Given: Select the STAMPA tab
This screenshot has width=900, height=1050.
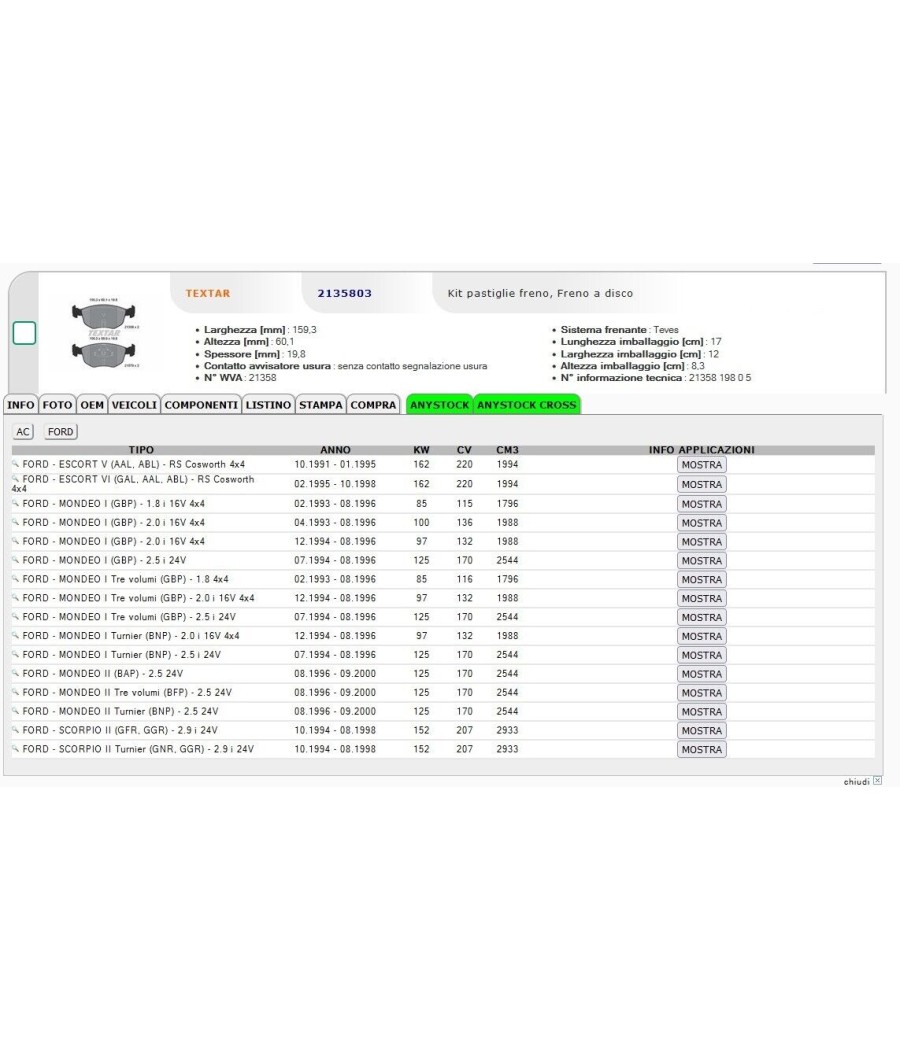Looking at the screenshot, I should coord(321,405).
